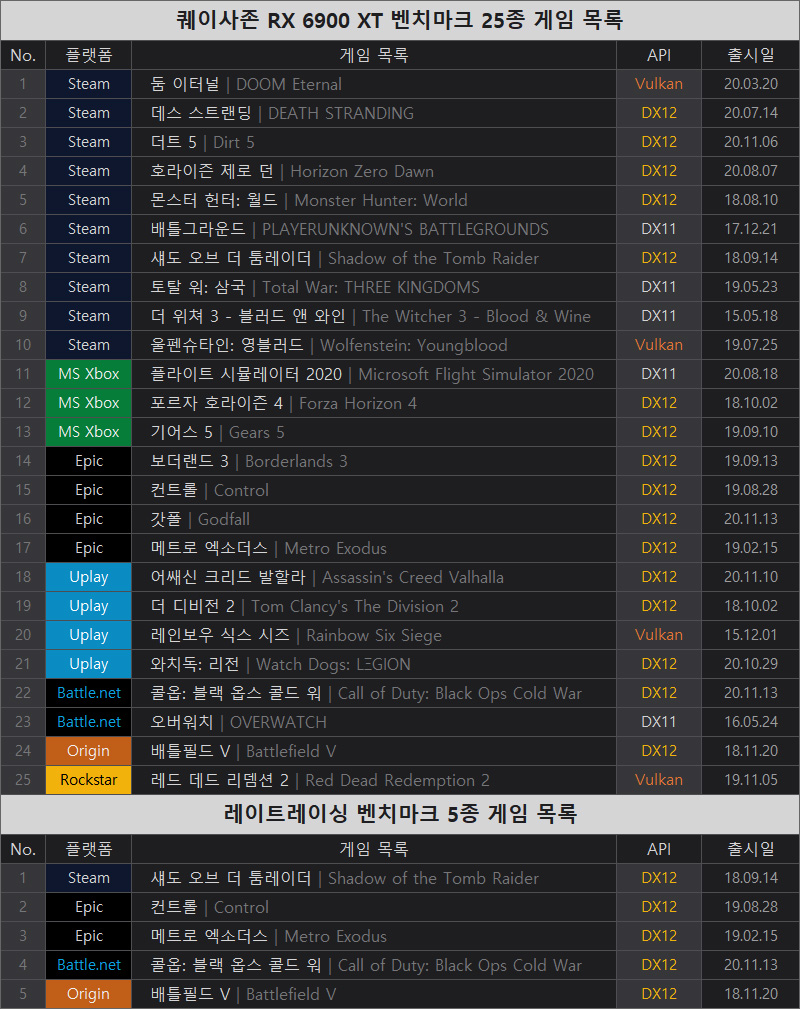Image resolution: width=800 pixels, height=1009 pixels.
Task: Select Monster Hunter: World game cell
Action: click(x=374, y=200)
